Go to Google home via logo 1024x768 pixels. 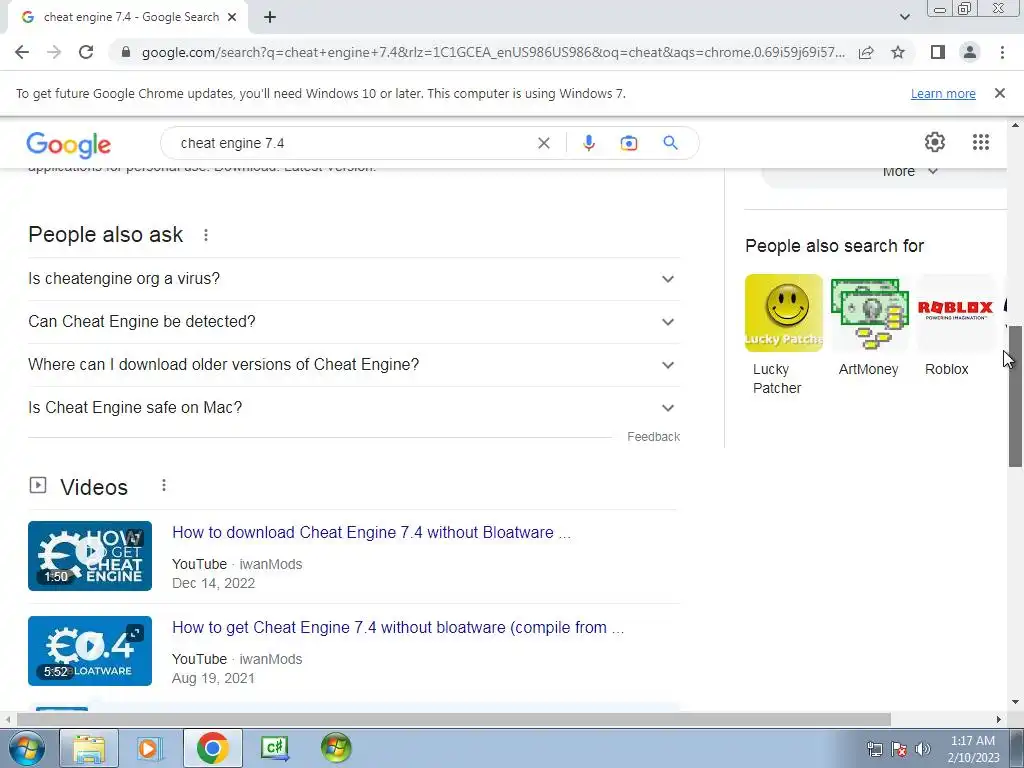pyautogui.click(x=69, y=144)
